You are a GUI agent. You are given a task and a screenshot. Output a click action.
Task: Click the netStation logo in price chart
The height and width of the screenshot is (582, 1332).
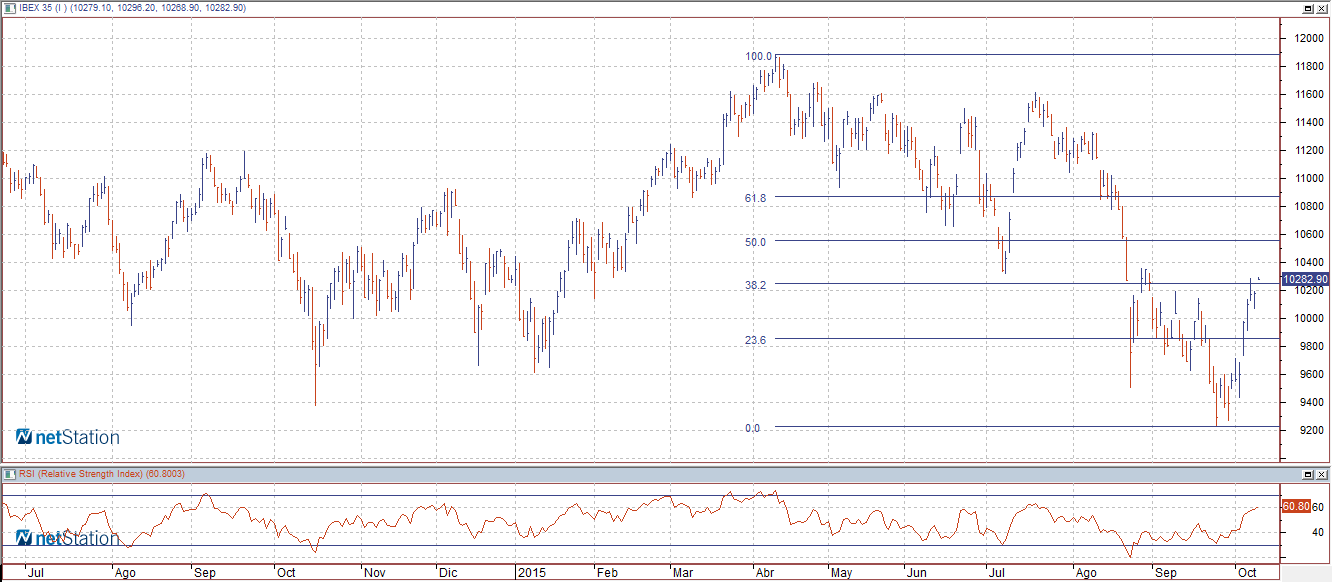(x=67, y=437)
